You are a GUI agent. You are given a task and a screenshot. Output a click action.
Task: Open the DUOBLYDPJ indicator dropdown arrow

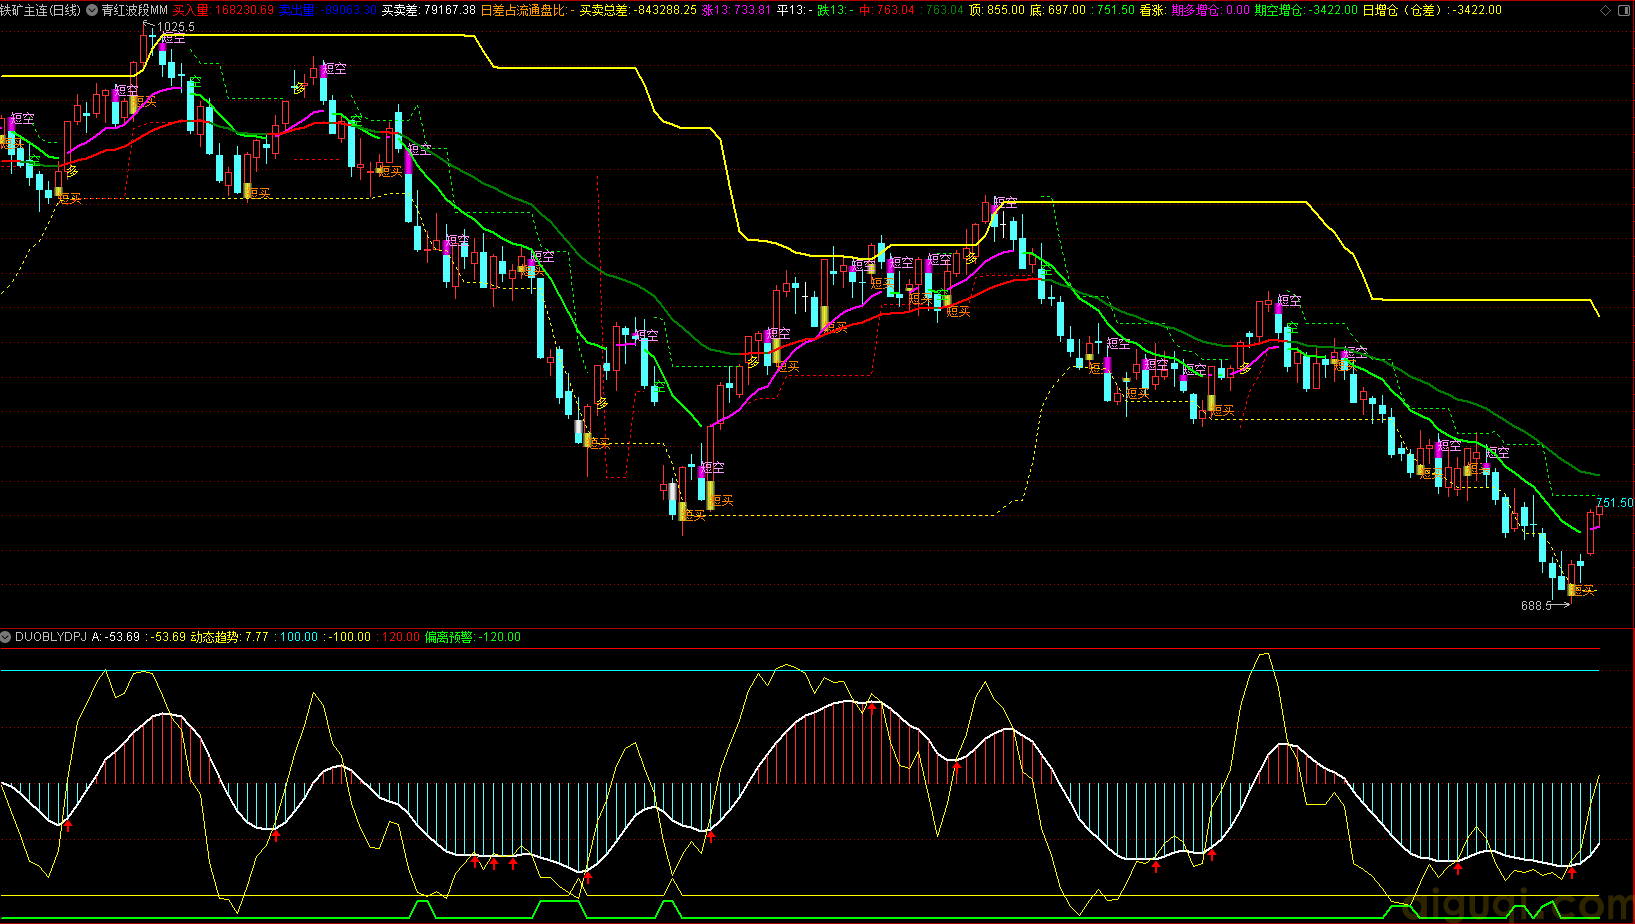pos(7,637)
